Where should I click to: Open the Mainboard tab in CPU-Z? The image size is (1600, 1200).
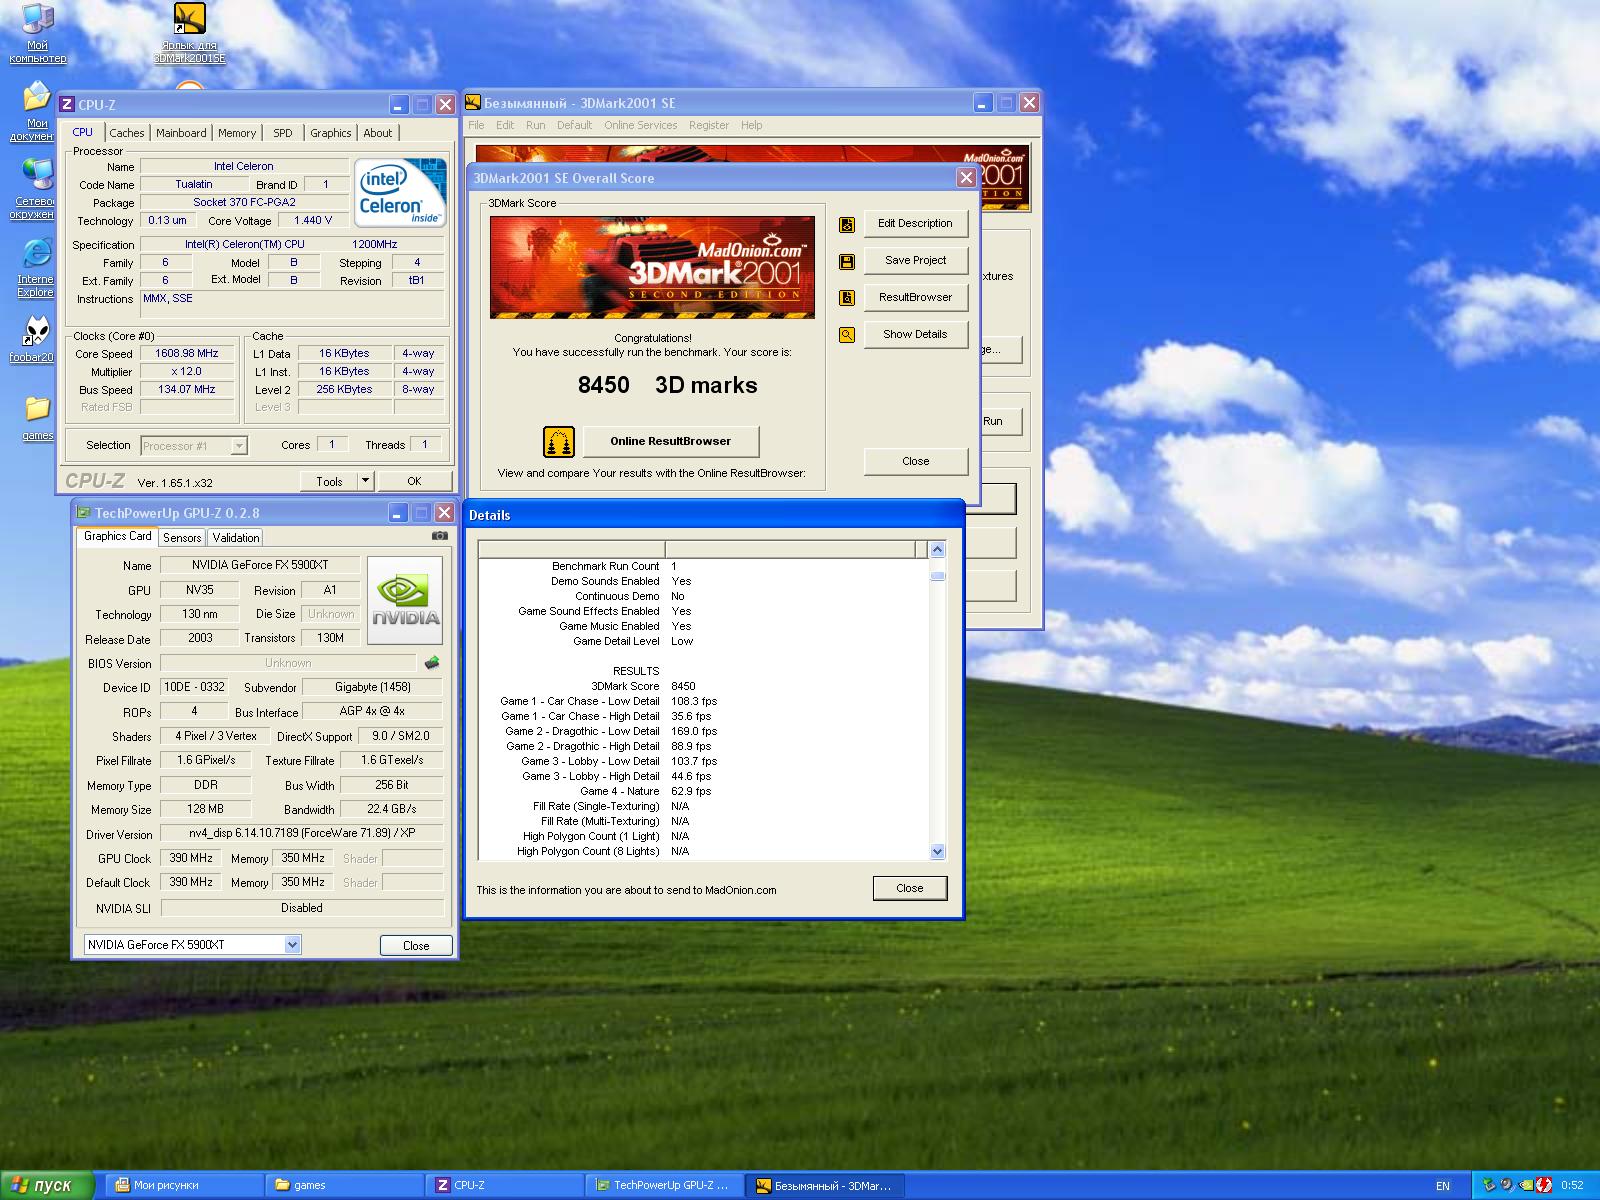click(x=181, y=133)
